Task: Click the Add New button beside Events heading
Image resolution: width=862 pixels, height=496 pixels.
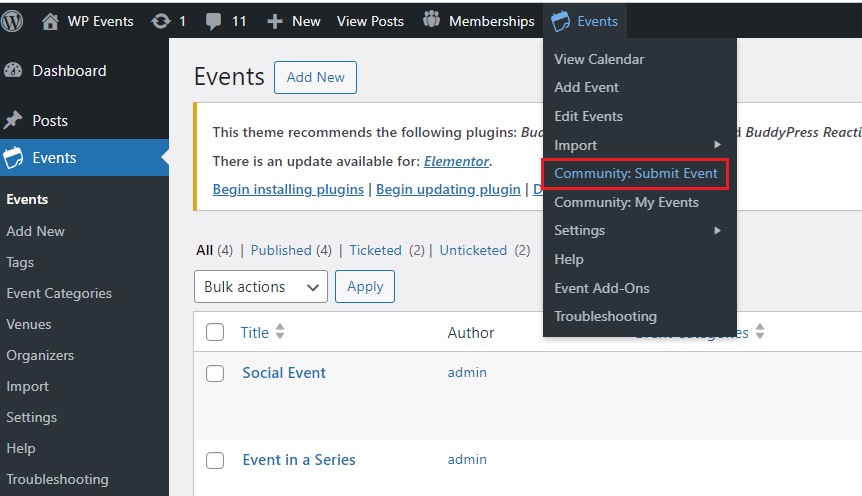Action: click(x=316, y=78)
